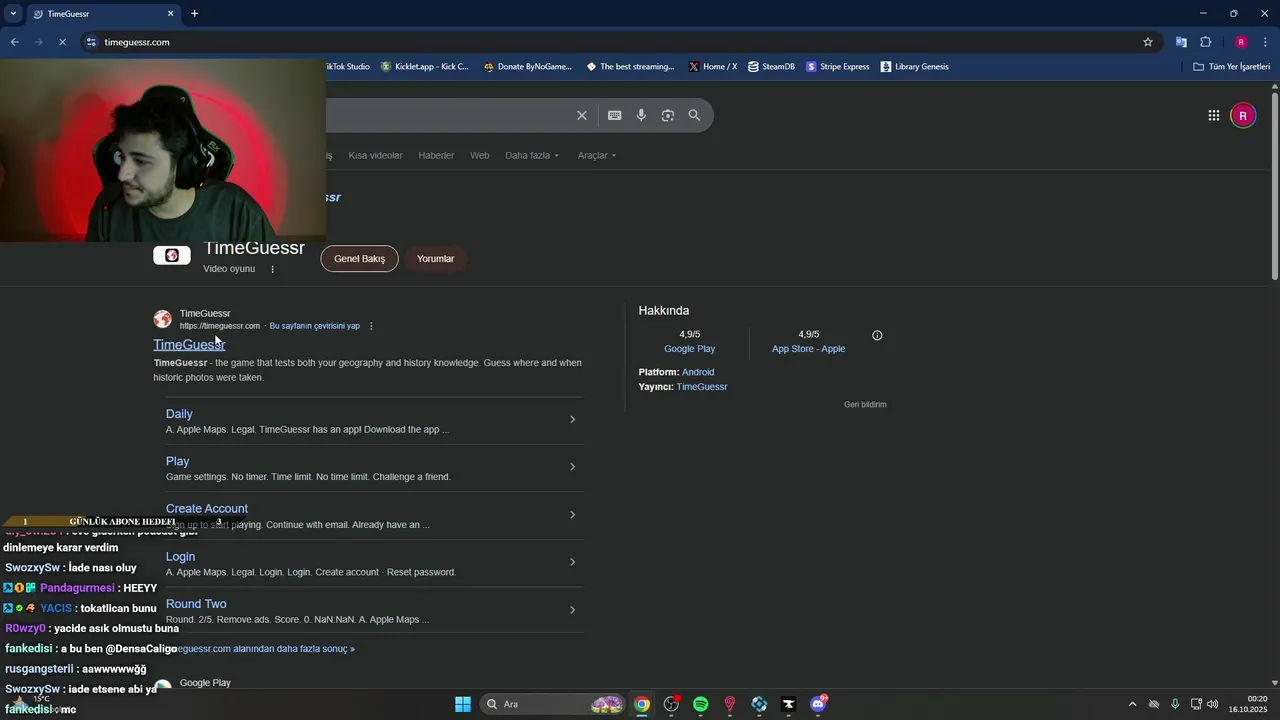Click the Windows taskbar search box Ara
1280x720 pixels.
tap(552, 704)
